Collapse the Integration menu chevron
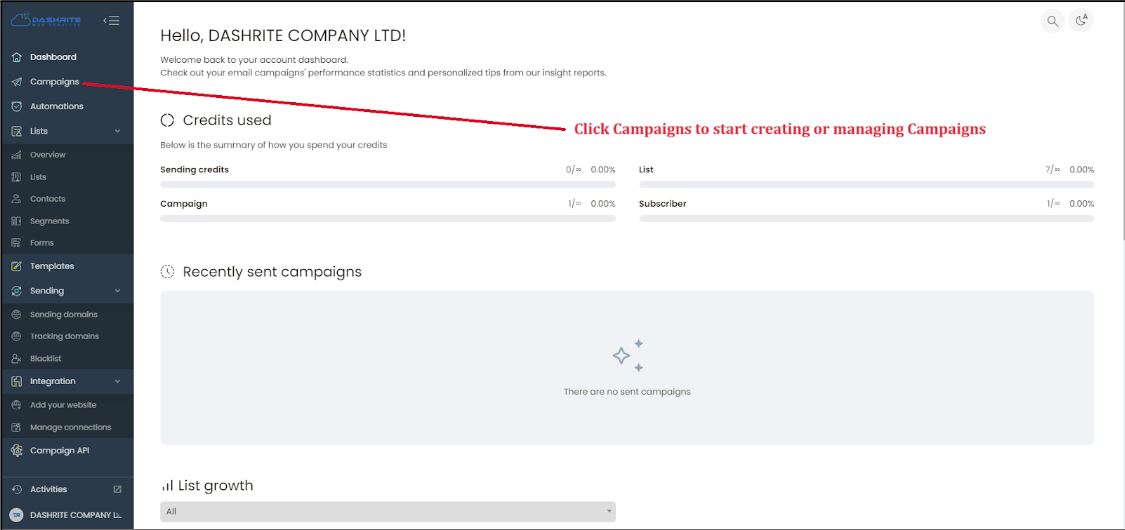The width and height of the screenshot is (1125, 530). (x=118, y=382)
